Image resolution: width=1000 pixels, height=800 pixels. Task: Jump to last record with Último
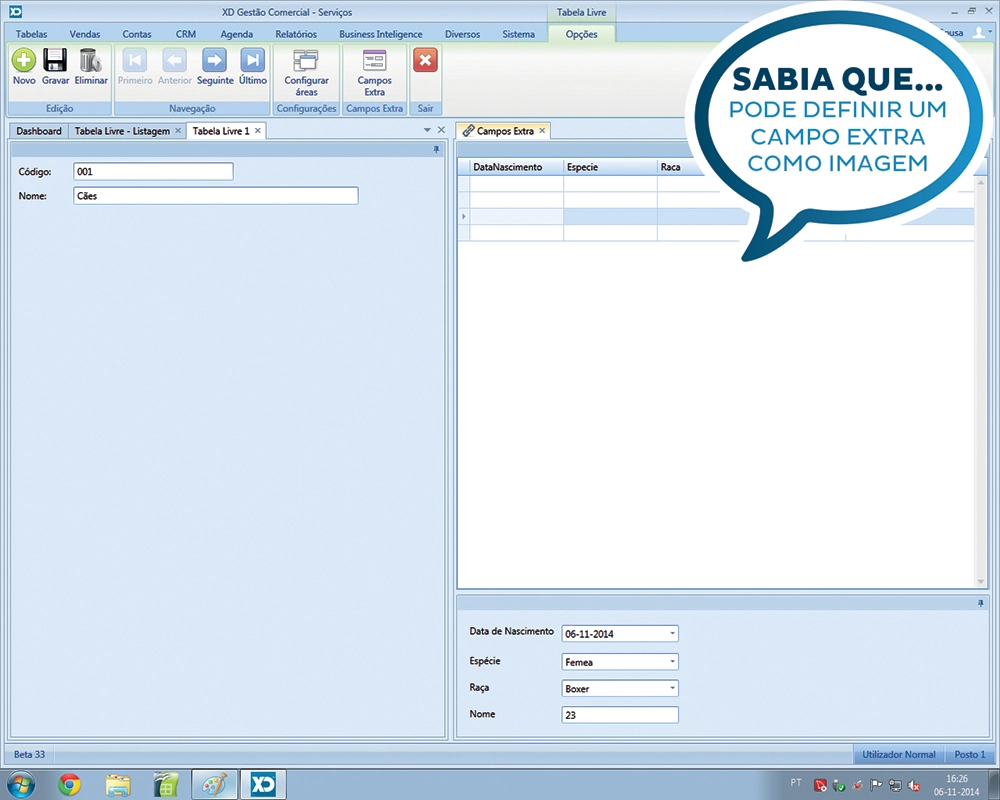click(253, 61)
